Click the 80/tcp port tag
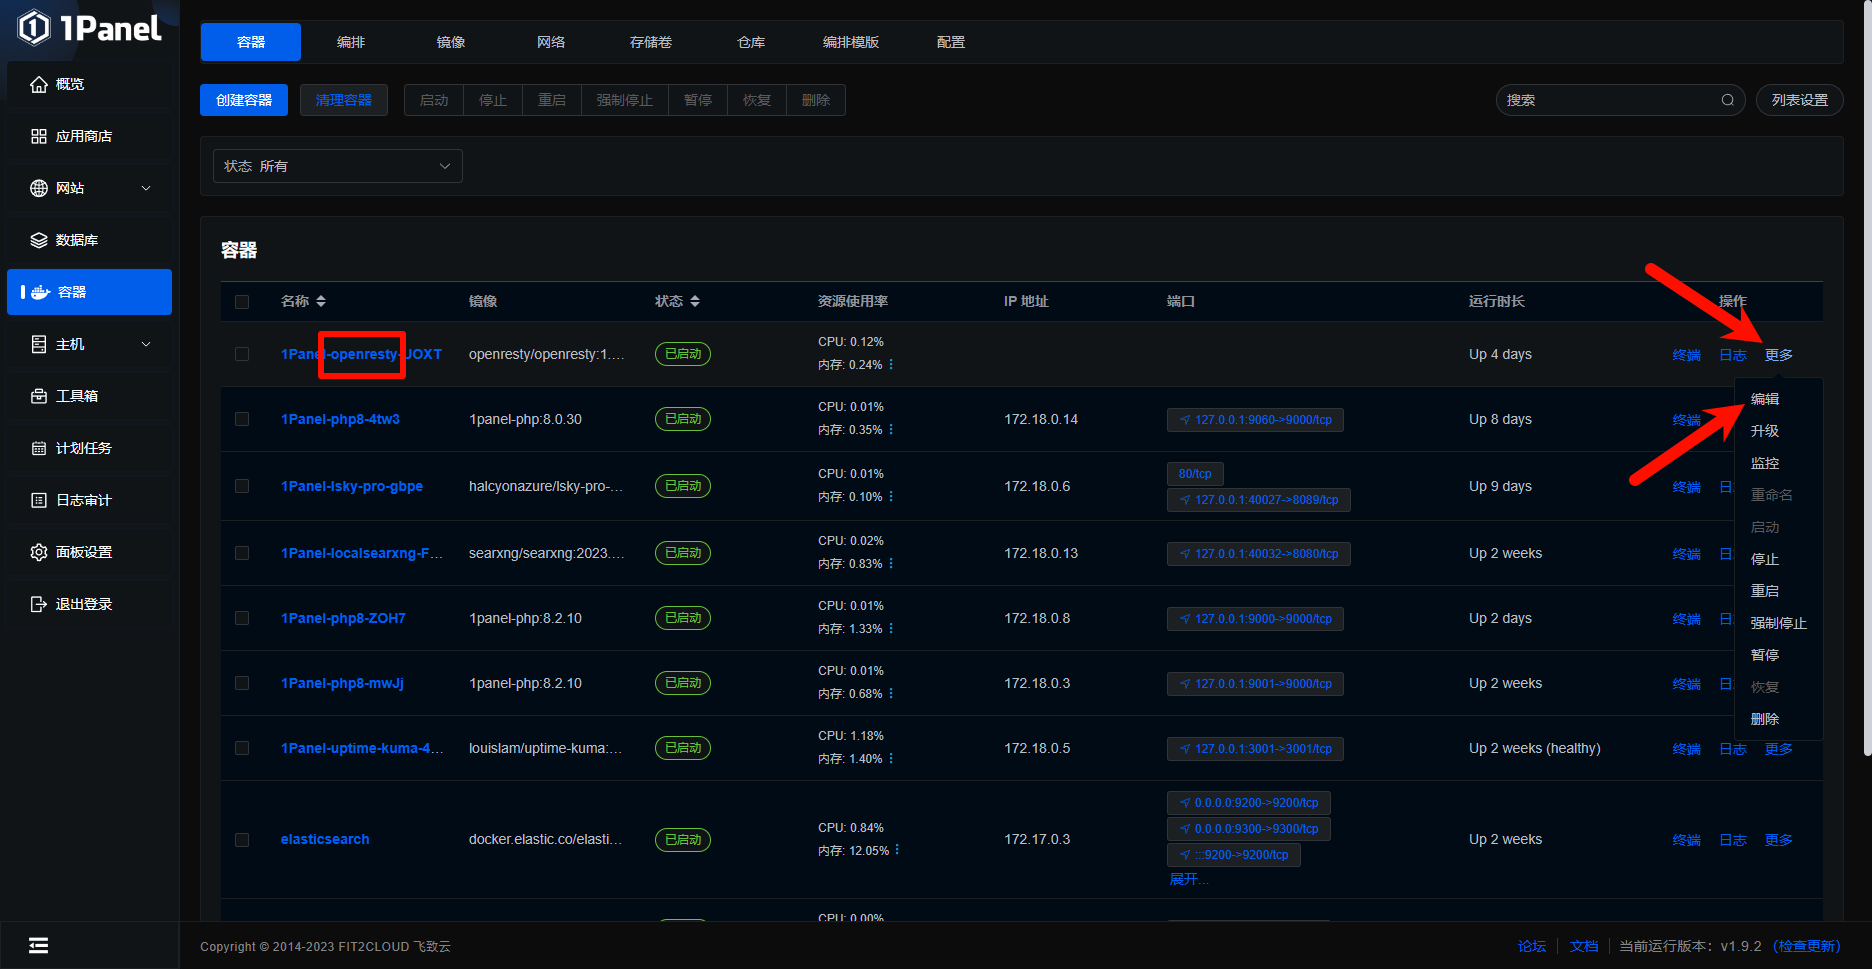 pyautogui.click(x=1195, y=474)
